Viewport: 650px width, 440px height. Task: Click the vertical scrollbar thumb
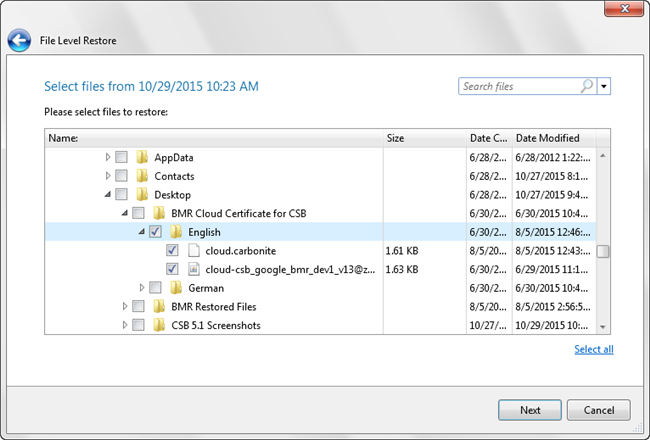(603, 251)
